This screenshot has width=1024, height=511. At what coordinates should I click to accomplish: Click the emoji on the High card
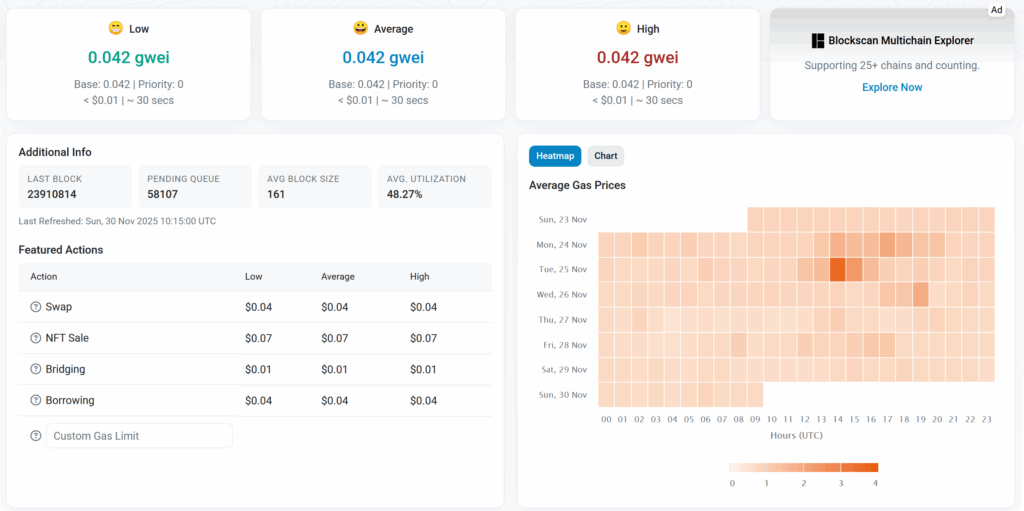pyautogui.click(x=623, y=29)
